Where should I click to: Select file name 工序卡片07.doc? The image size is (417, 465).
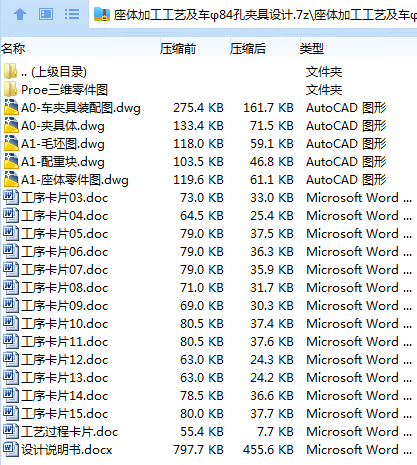[x=65, y=270]
